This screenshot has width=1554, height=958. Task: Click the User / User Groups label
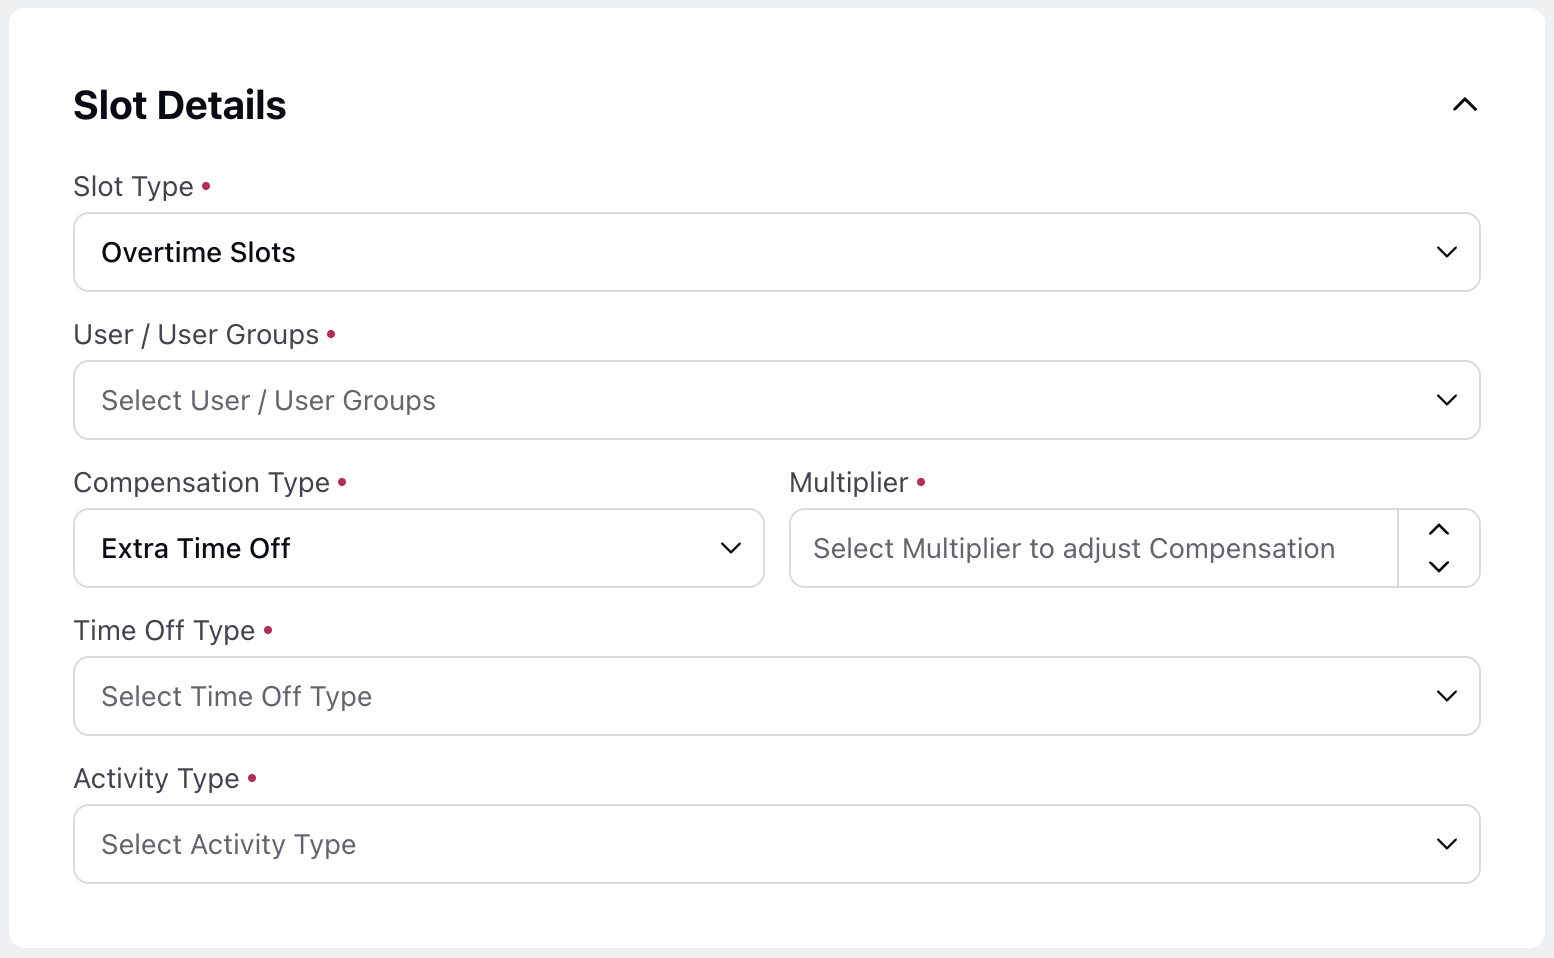tap(196, 334)
